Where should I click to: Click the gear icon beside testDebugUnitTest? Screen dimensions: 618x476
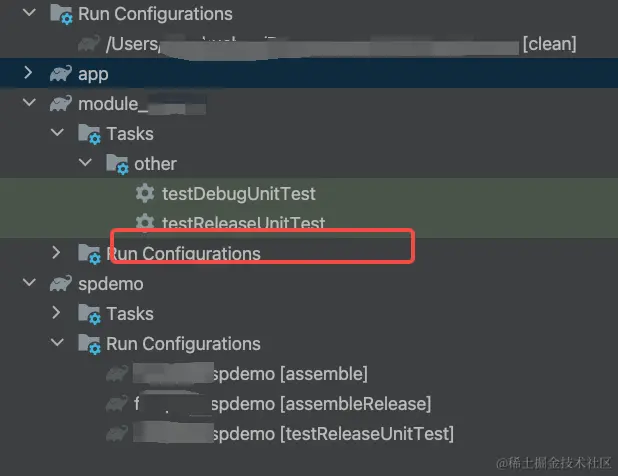(145, 193)
